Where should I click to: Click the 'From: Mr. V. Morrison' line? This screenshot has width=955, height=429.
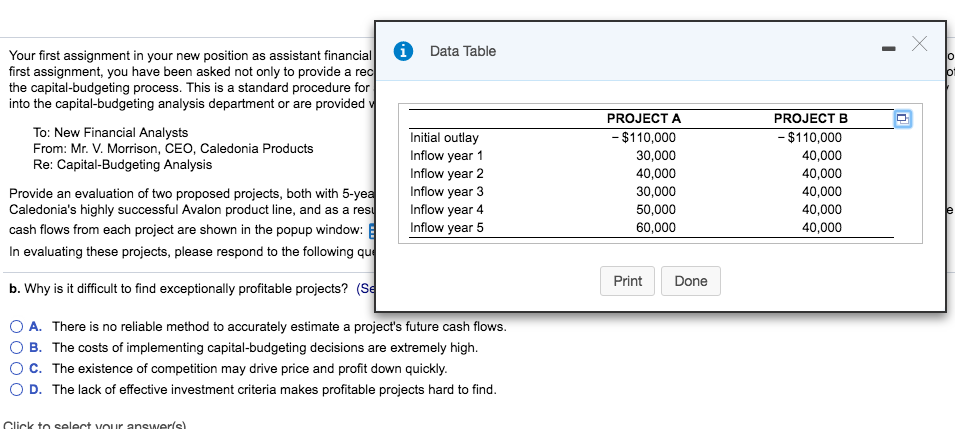pos(174,148)
